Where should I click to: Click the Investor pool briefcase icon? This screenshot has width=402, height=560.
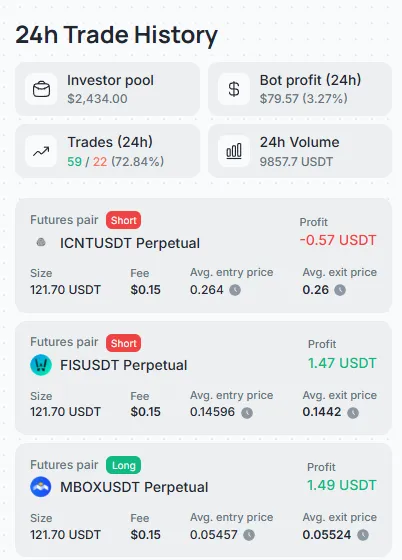pos(41,89)
